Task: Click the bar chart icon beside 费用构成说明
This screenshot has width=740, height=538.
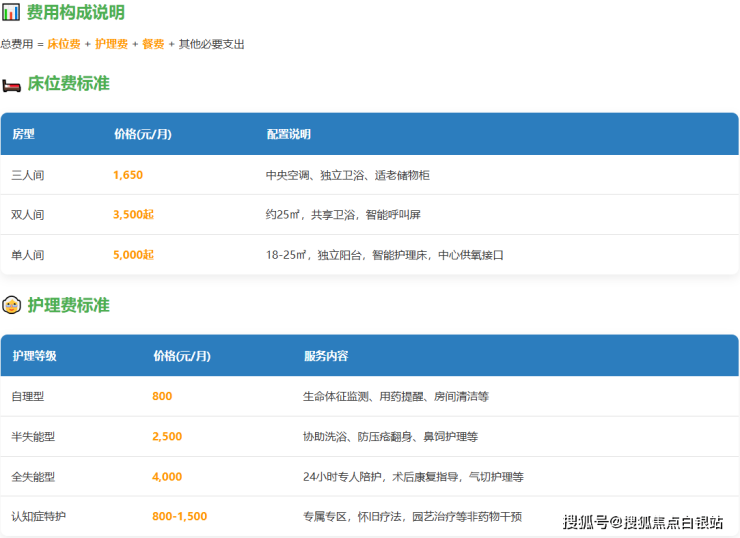Action: point(11,13)
